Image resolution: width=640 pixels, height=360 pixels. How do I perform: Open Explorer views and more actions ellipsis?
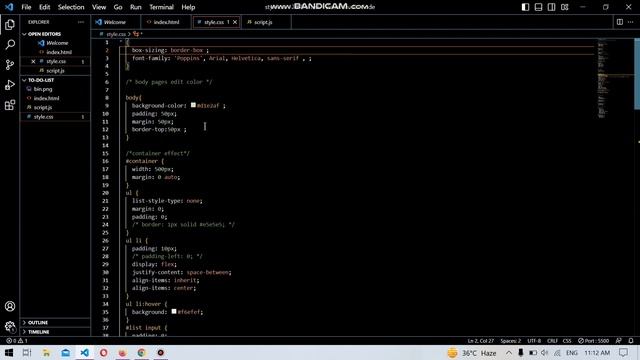(x=81, y=22)
